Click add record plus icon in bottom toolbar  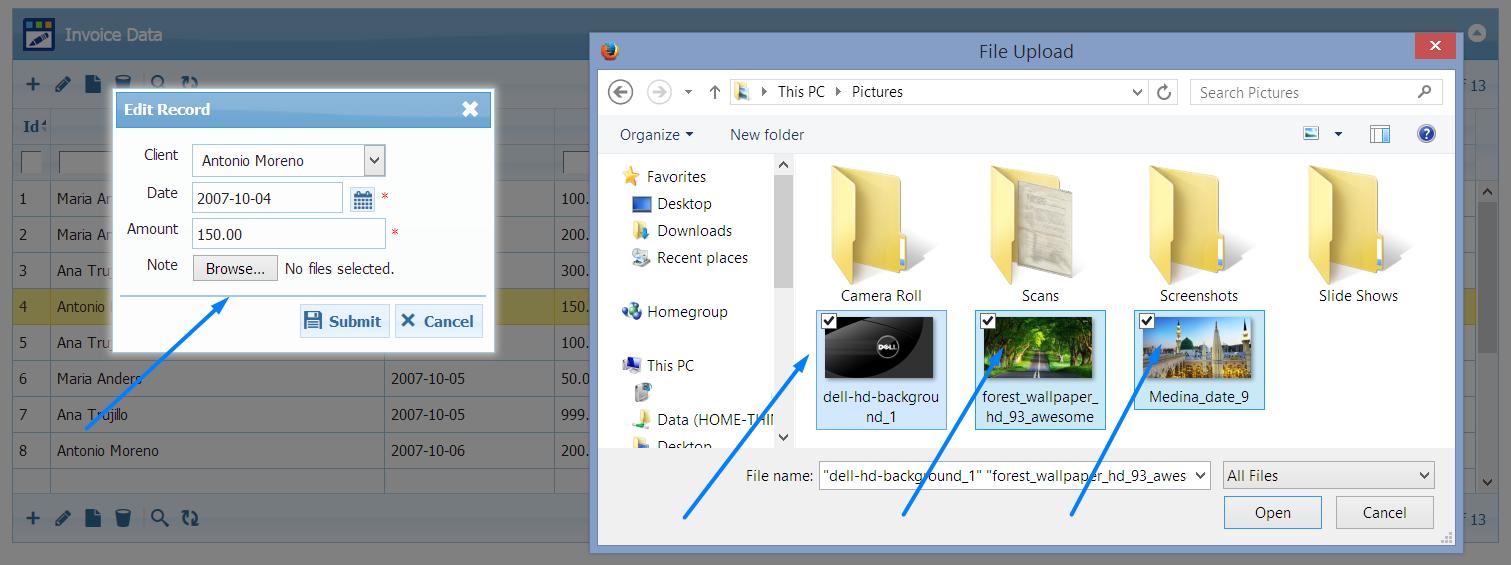click(x=33, y=517)
